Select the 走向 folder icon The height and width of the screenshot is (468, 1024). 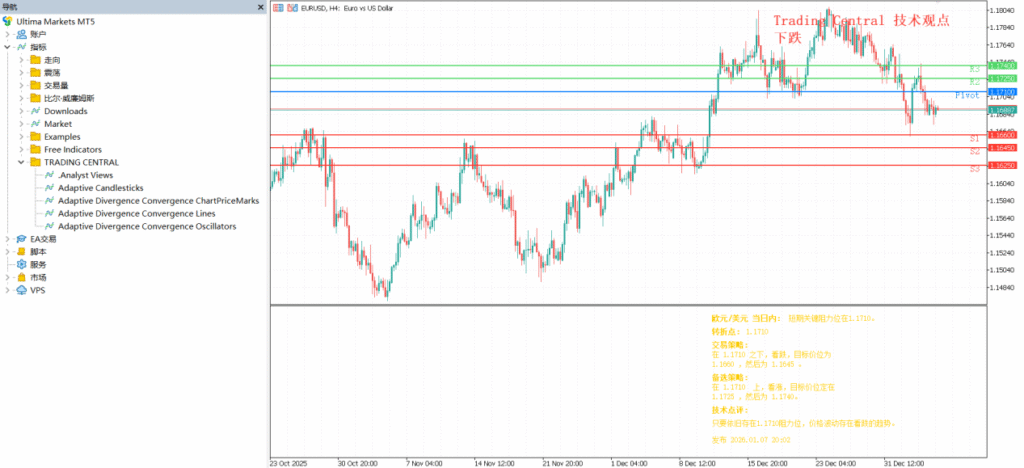pyautogui.click(x=35, y=59)
